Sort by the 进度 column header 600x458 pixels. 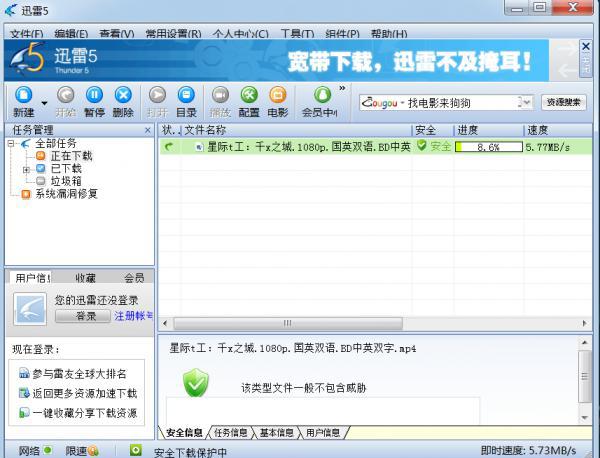(489, 130)
